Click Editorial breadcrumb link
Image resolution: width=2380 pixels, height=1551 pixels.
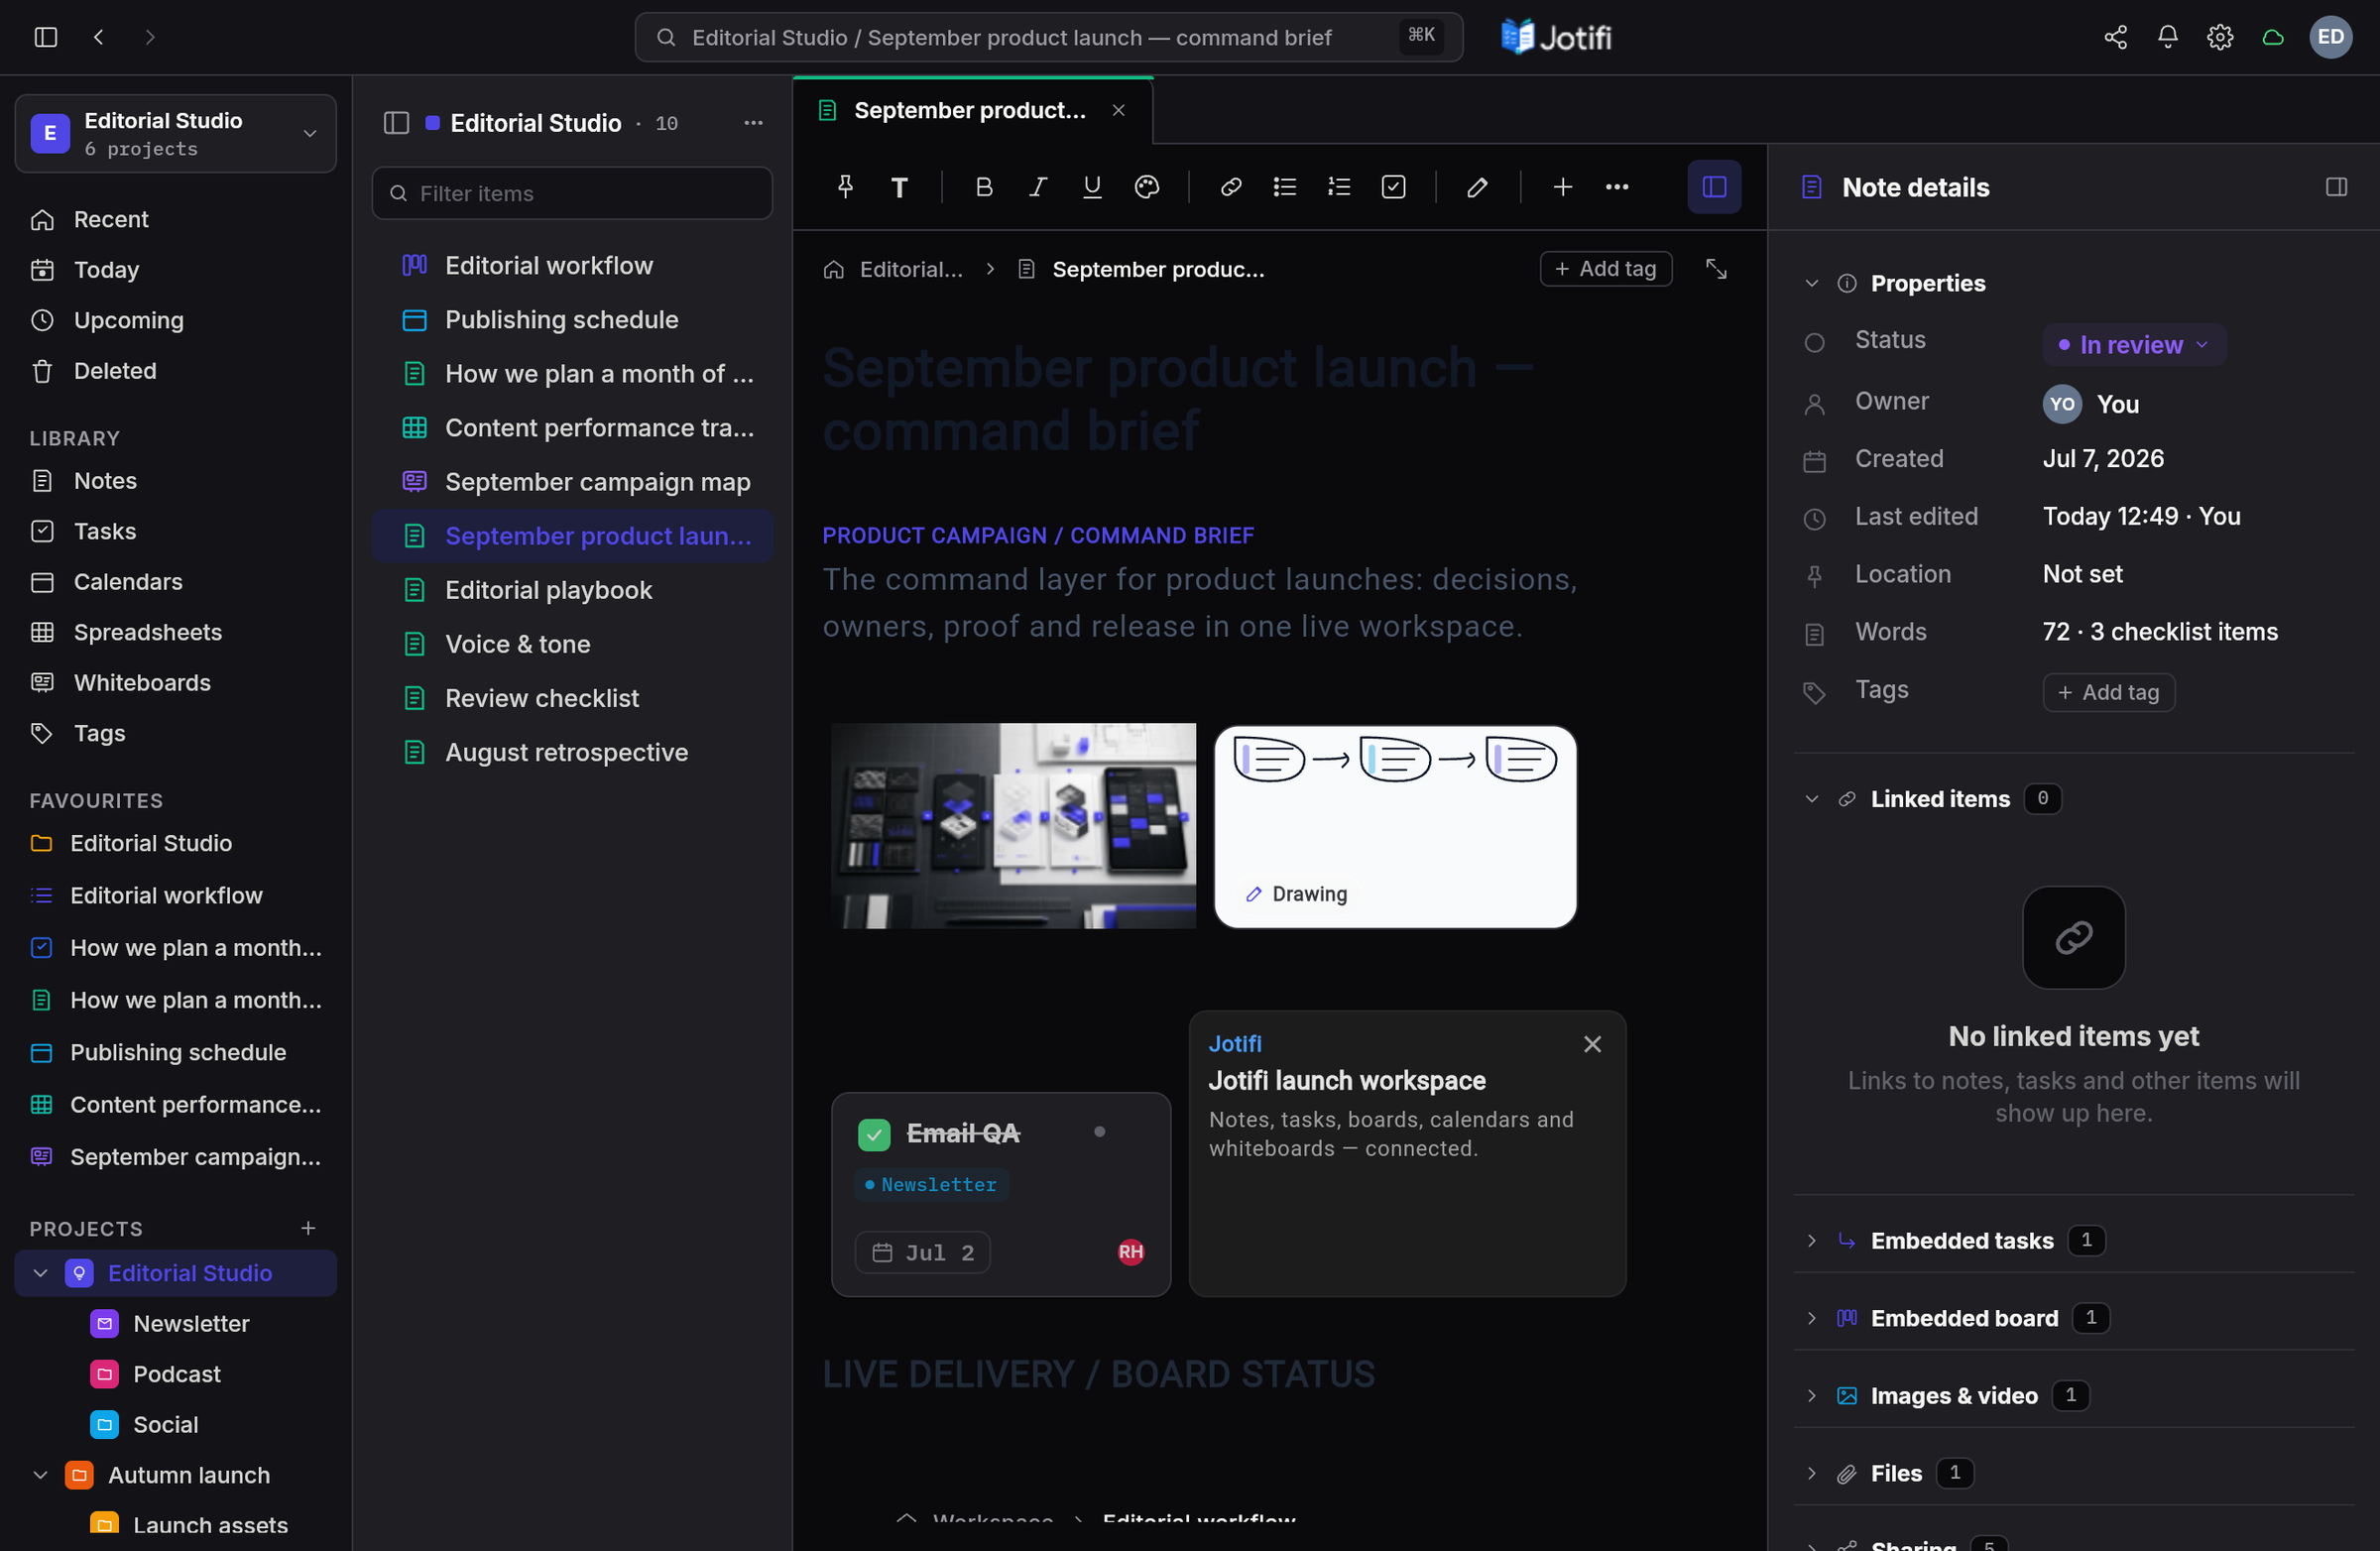point(910,269)
